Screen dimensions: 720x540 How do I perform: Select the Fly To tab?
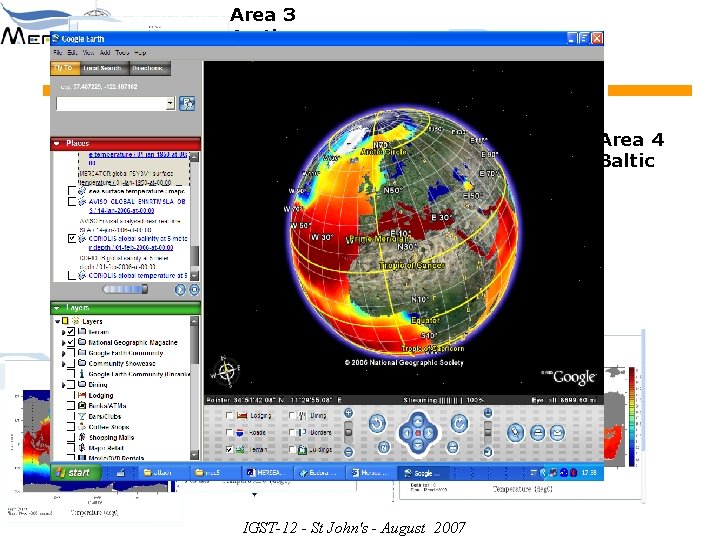click(x=64, y=68)
